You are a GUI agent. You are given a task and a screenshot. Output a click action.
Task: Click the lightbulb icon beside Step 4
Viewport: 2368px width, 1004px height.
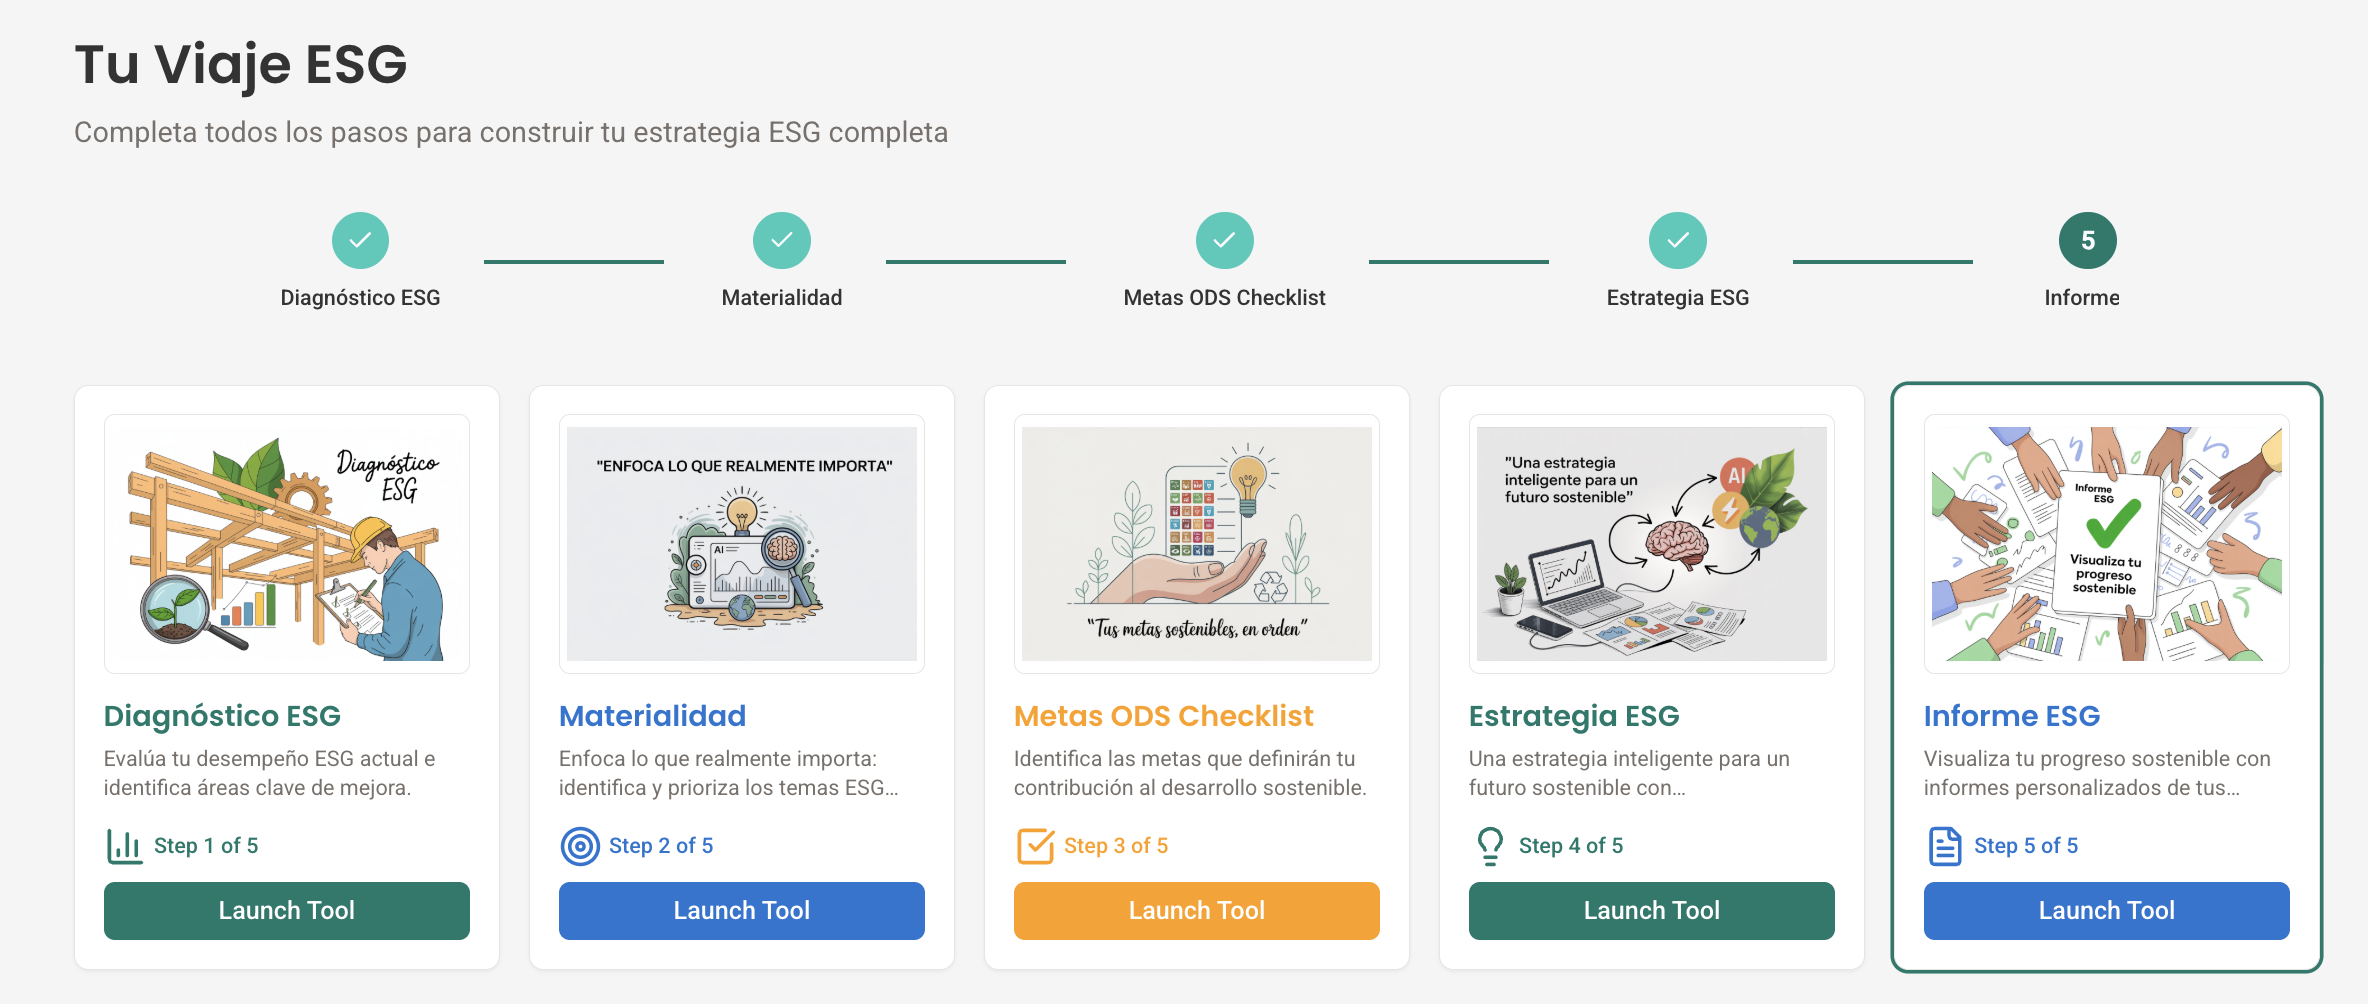[x=1490, y=846]
